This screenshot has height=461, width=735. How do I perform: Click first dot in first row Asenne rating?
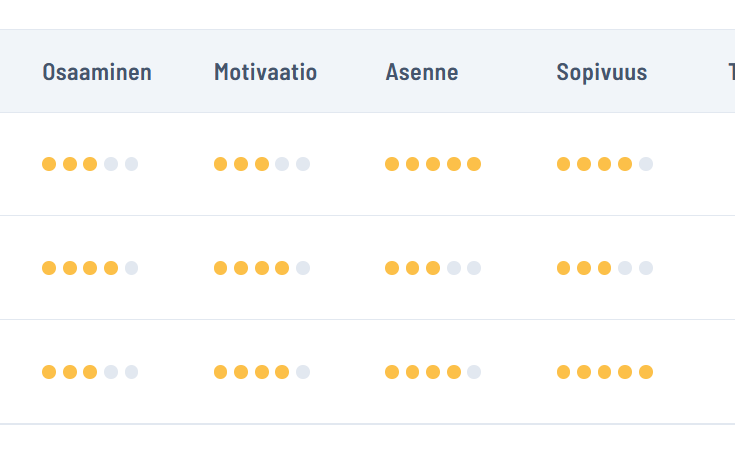point(392,164)
